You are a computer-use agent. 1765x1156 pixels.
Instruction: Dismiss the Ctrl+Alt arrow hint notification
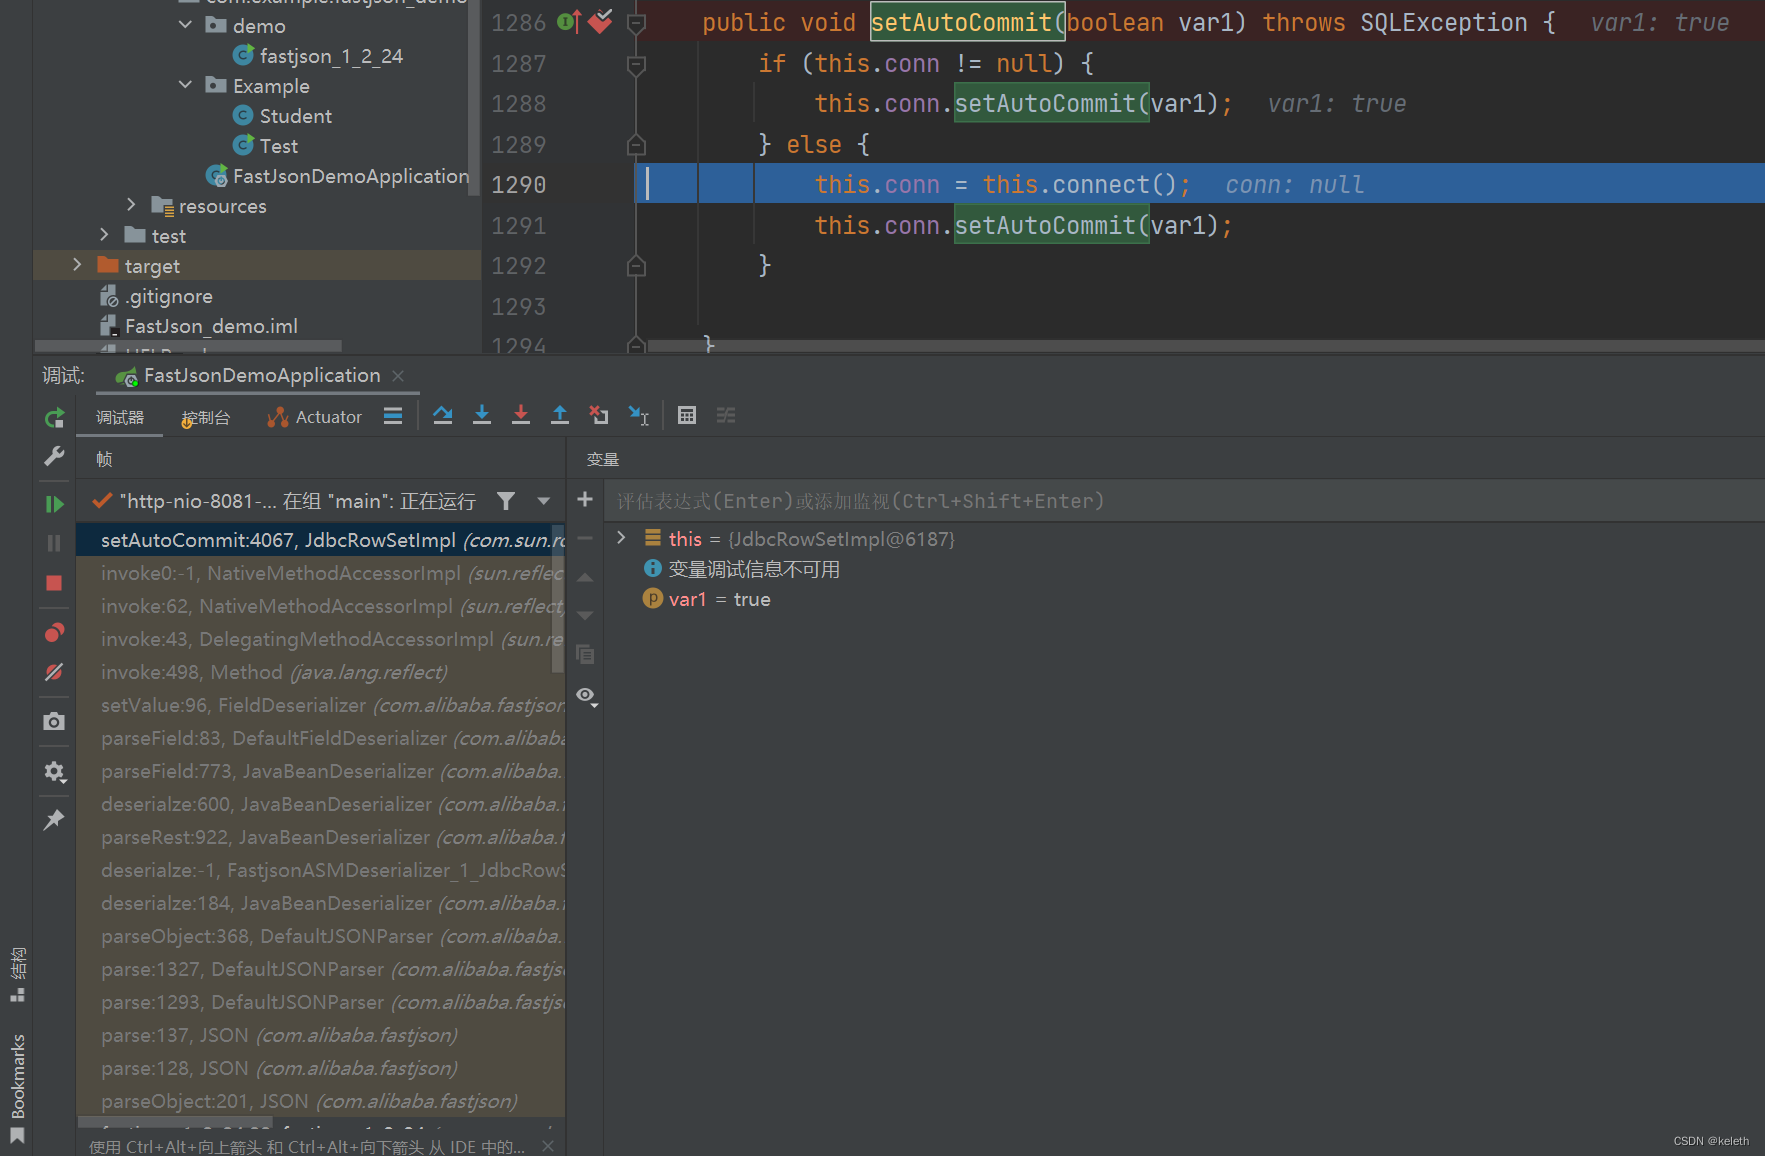pos(547,1146)
